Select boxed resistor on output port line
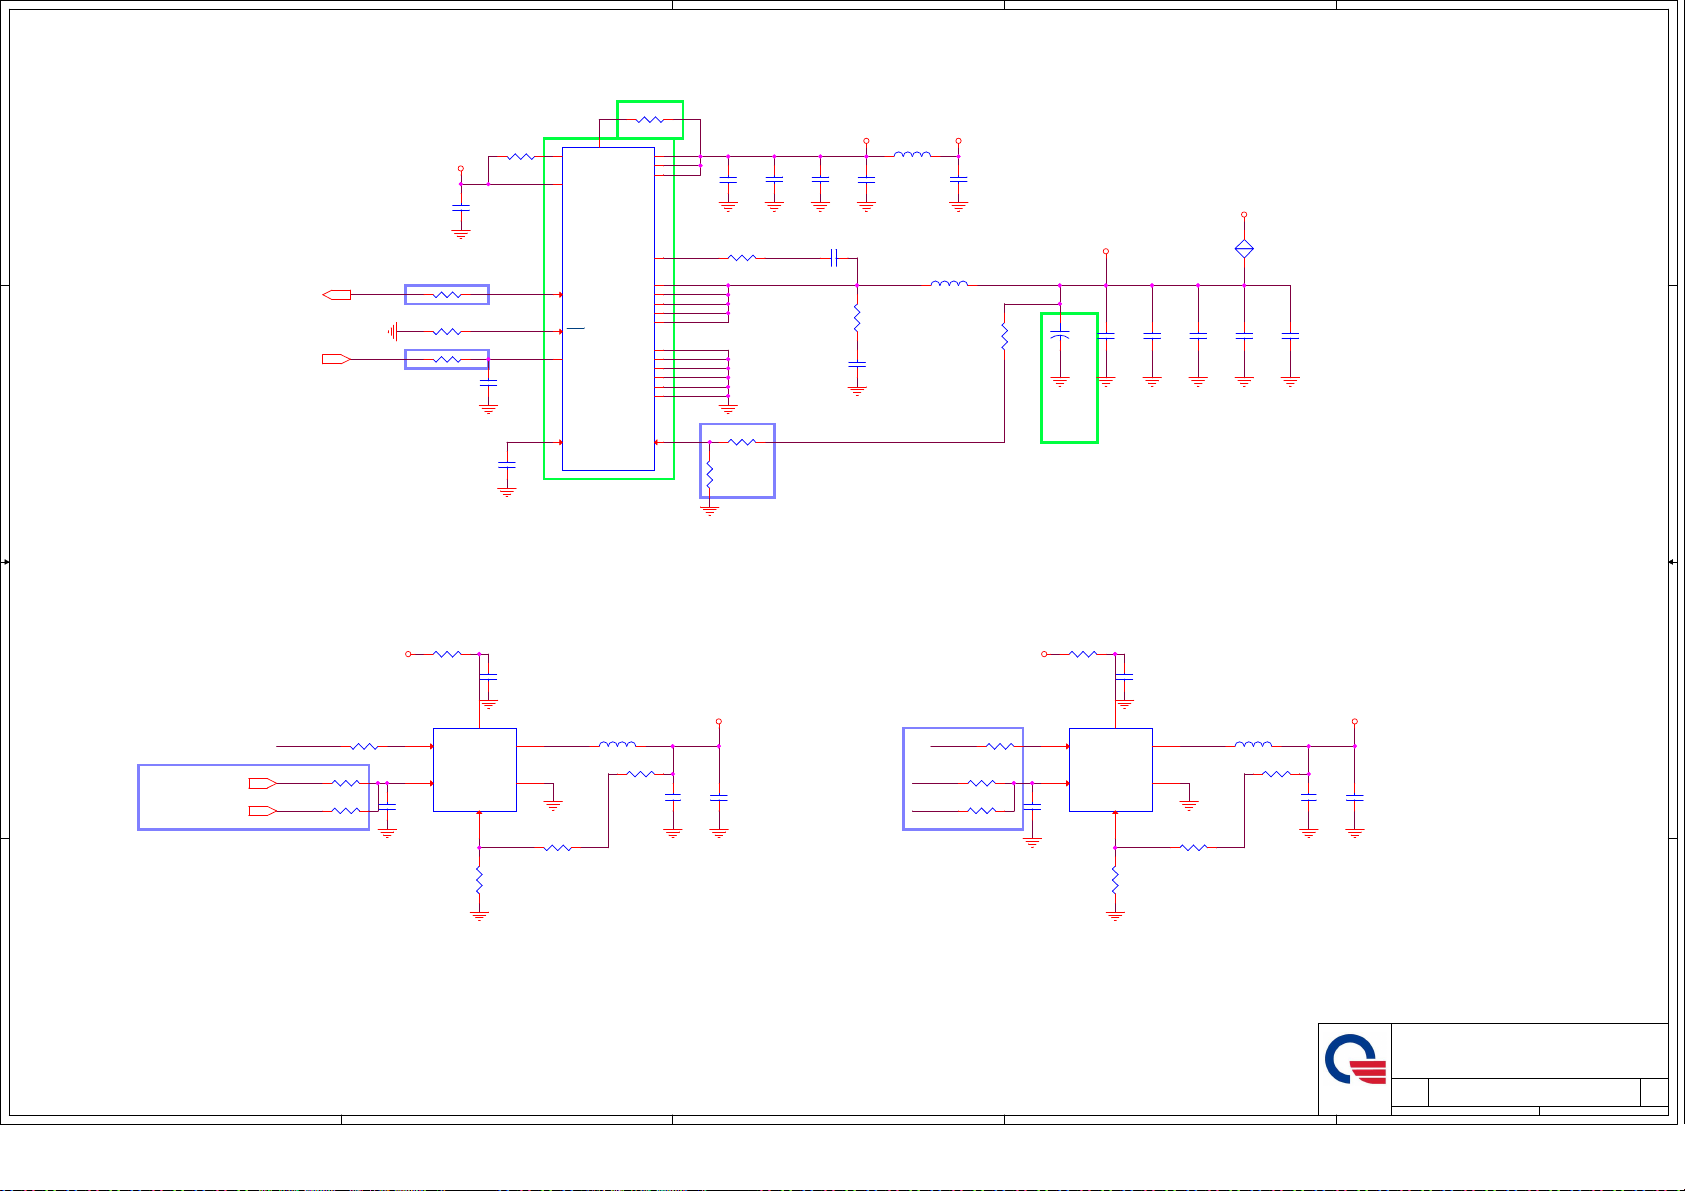Screen dimensions: 1685x1191 [447, 295]
